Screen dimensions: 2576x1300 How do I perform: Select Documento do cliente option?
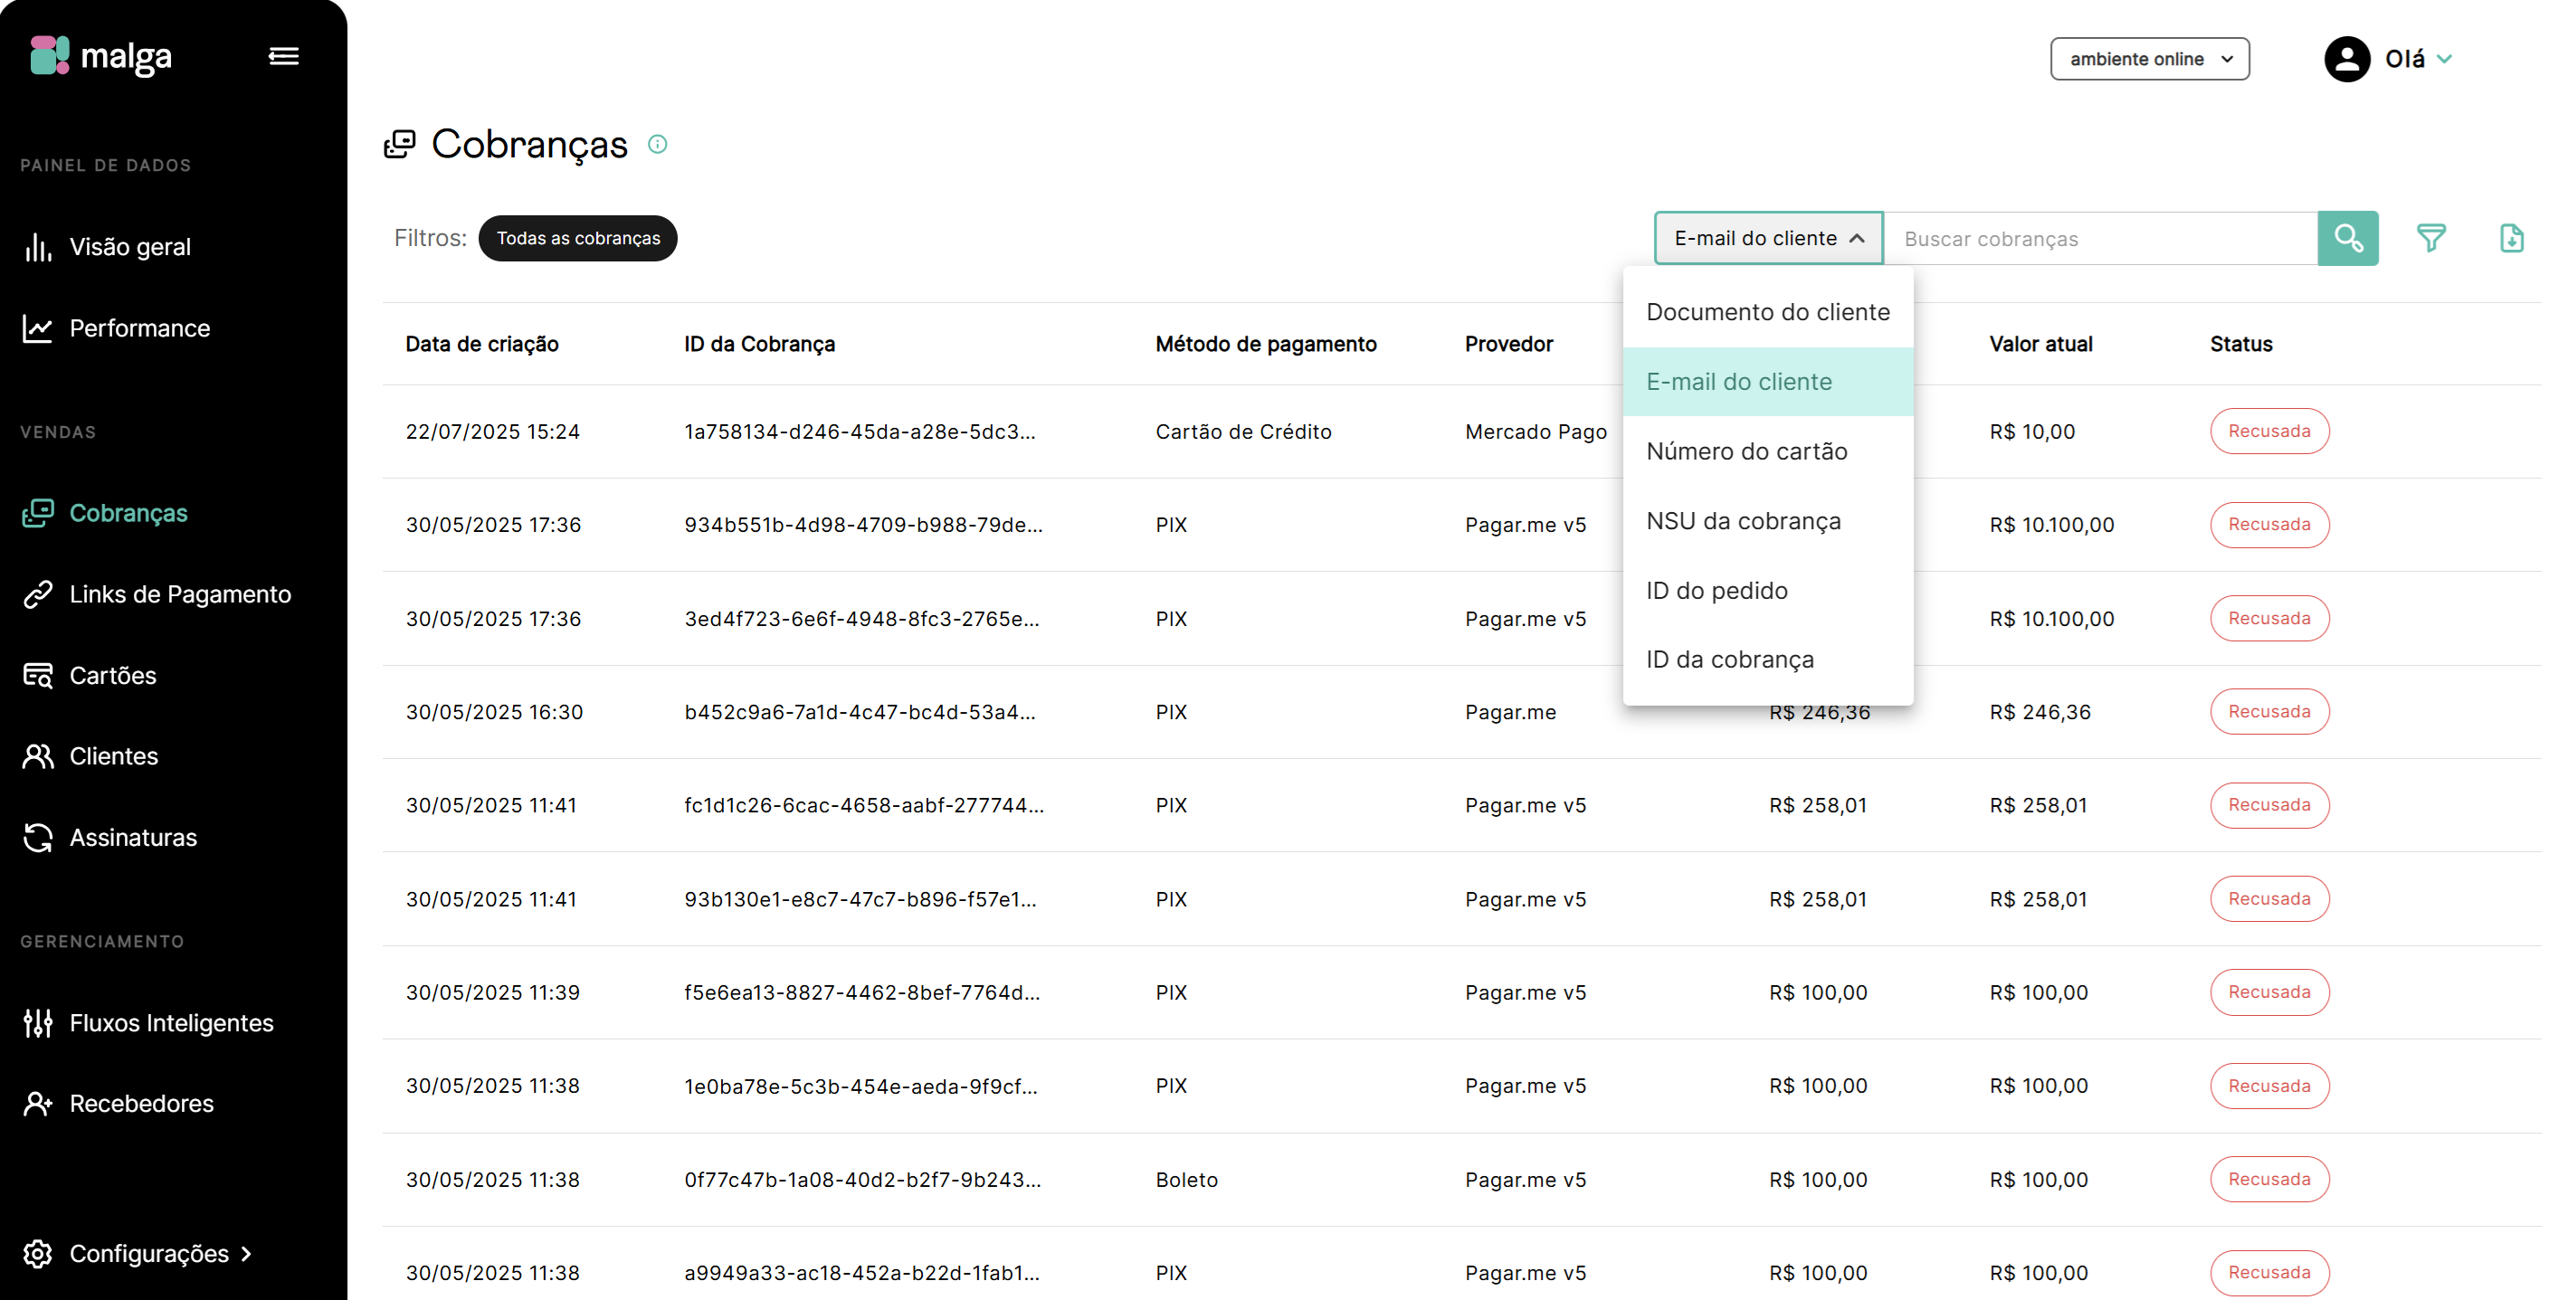tap(1767, 312)
